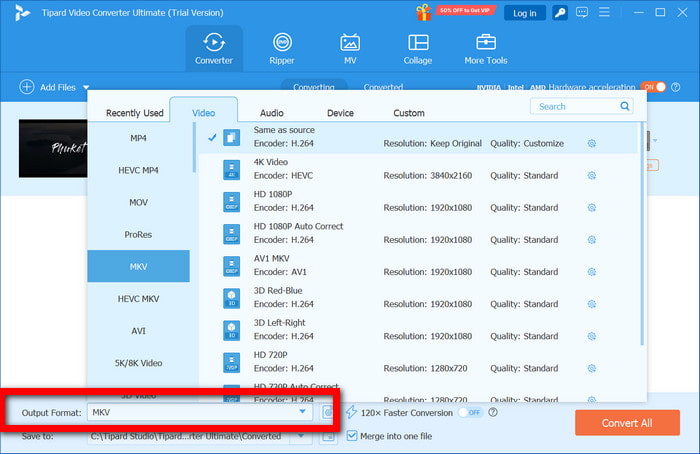700x454 pixels.
Task: Open the Collage module
Action: 418,48
